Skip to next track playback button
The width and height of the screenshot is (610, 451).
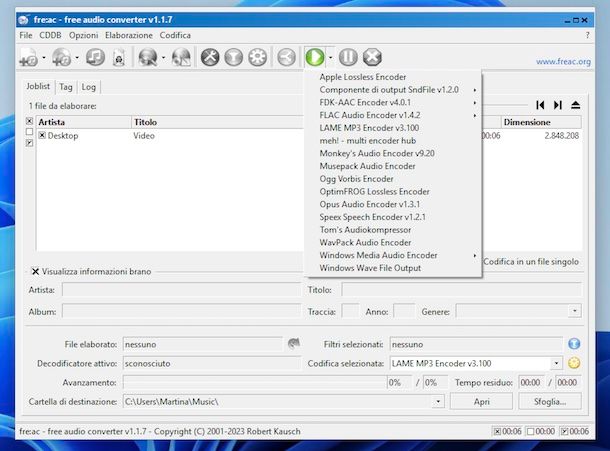(x=558, y=105)
